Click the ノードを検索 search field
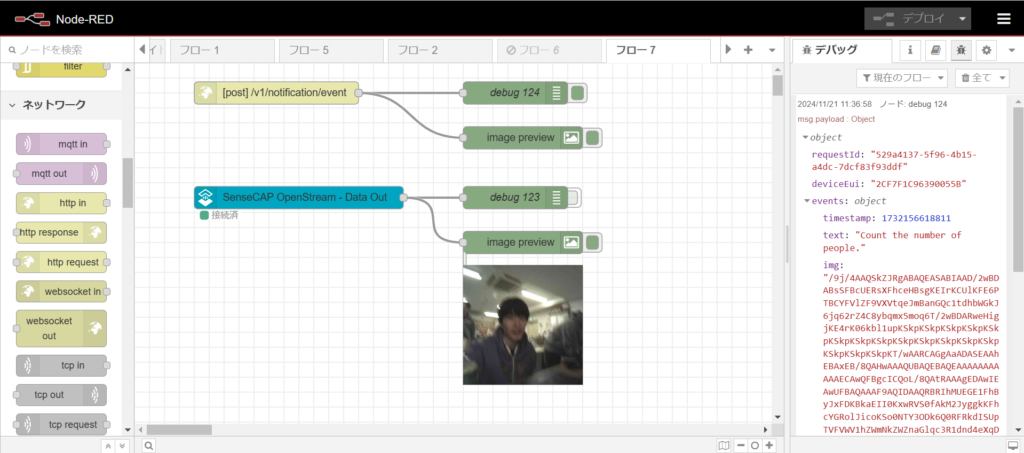 pyautogui.click(x=65, y=50)
